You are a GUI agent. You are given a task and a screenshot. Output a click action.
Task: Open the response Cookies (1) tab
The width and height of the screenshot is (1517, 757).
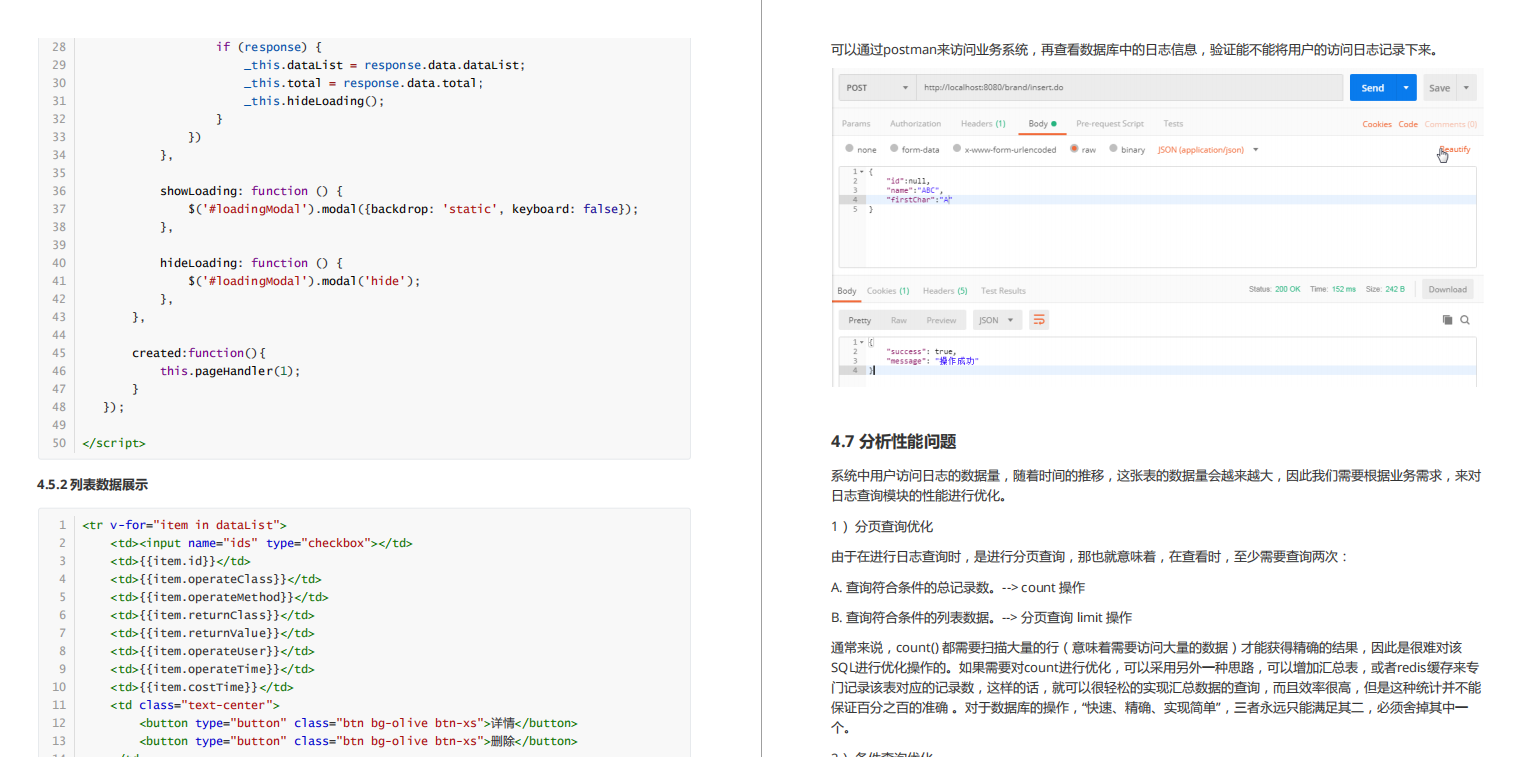[x=888, y=291]
